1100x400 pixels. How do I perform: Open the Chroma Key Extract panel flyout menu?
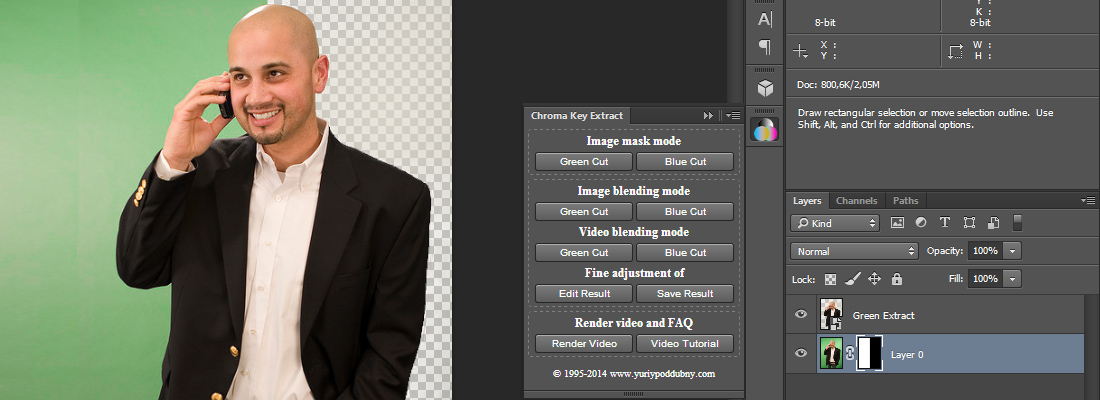(x=733, y=116)
